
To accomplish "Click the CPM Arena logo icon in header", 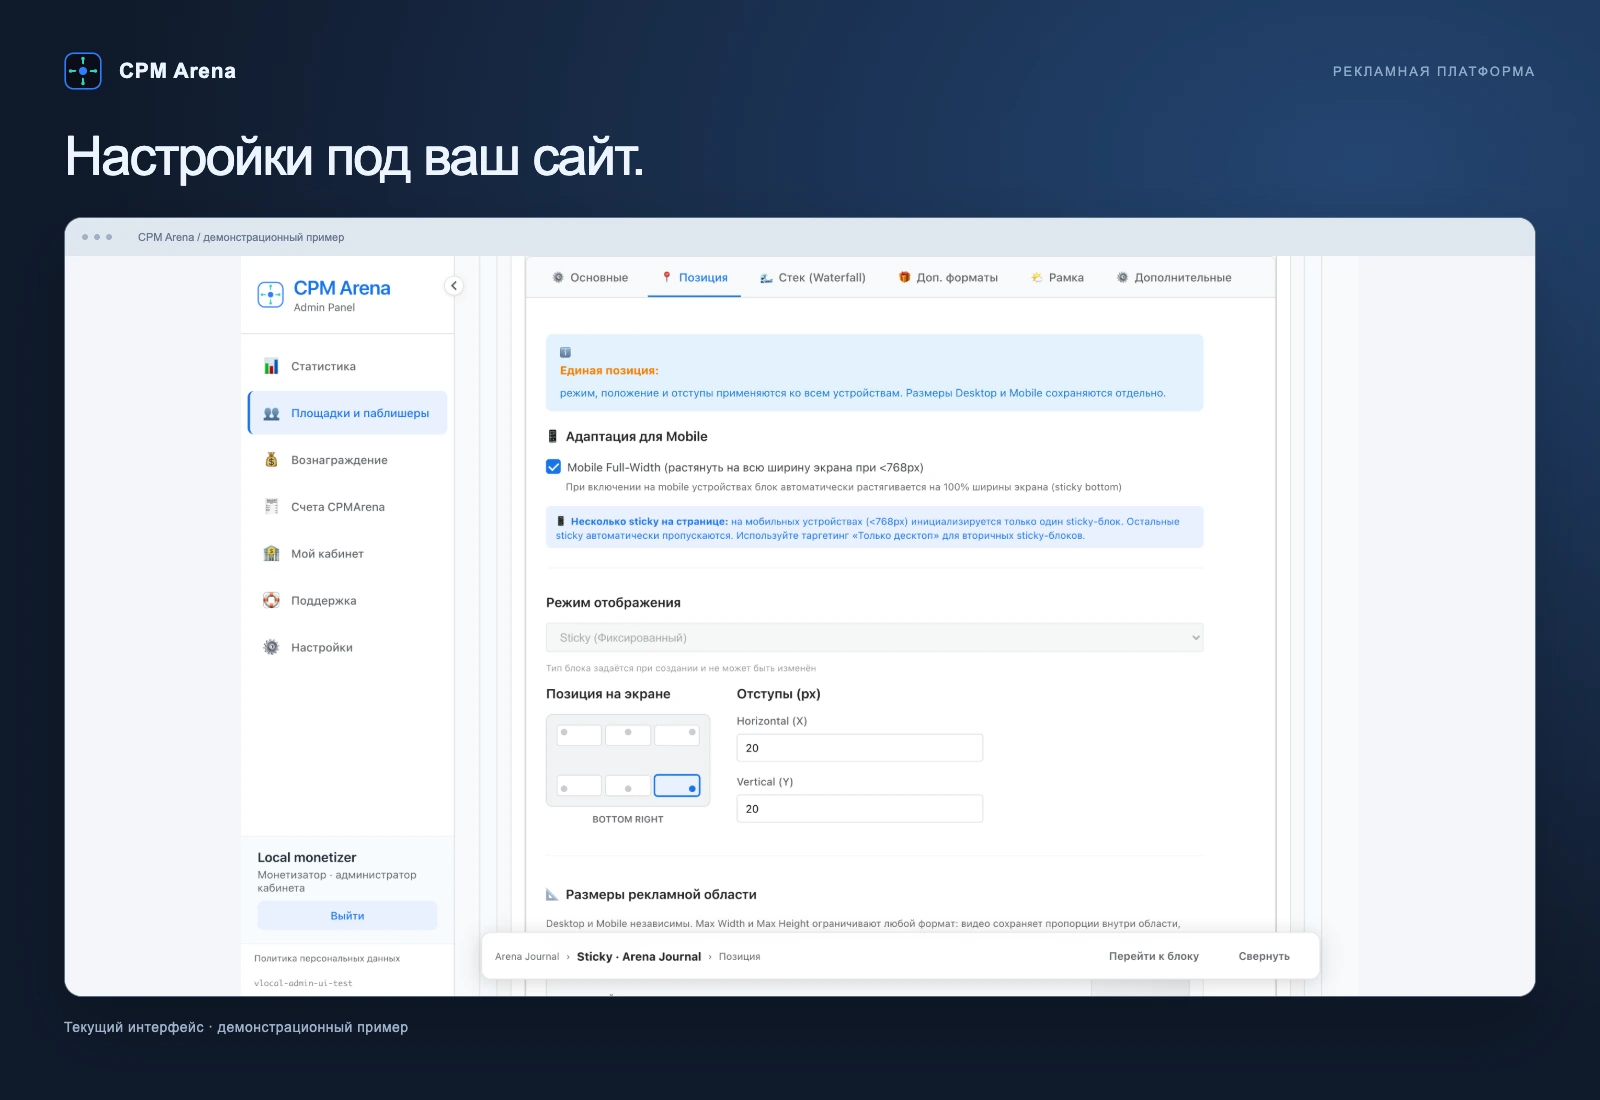I will coord(83,71).
